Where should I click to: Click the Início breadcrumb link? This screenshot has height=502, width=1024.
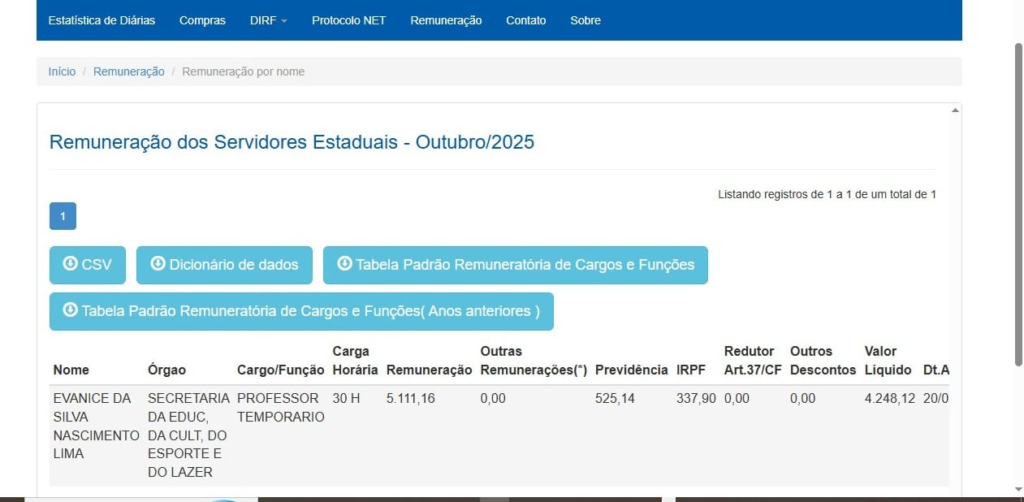click(62, 72)
